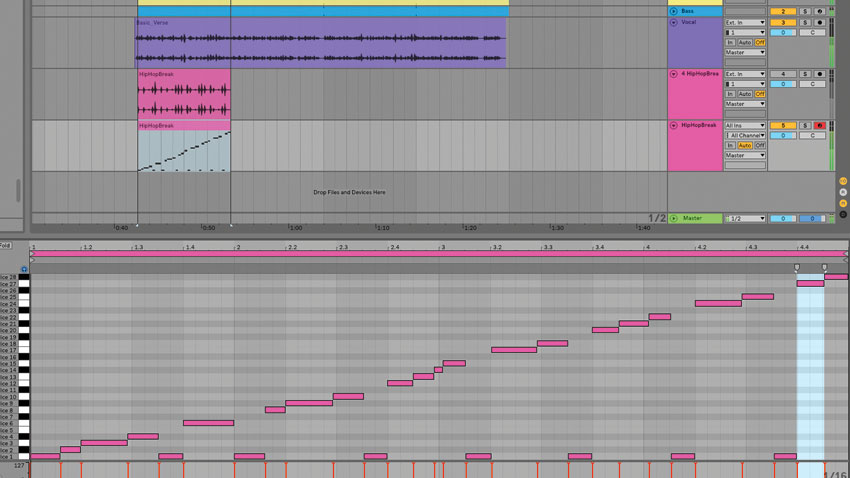Click the Master track label
Viewport: 850px width, 478px height.
(692, 218)
